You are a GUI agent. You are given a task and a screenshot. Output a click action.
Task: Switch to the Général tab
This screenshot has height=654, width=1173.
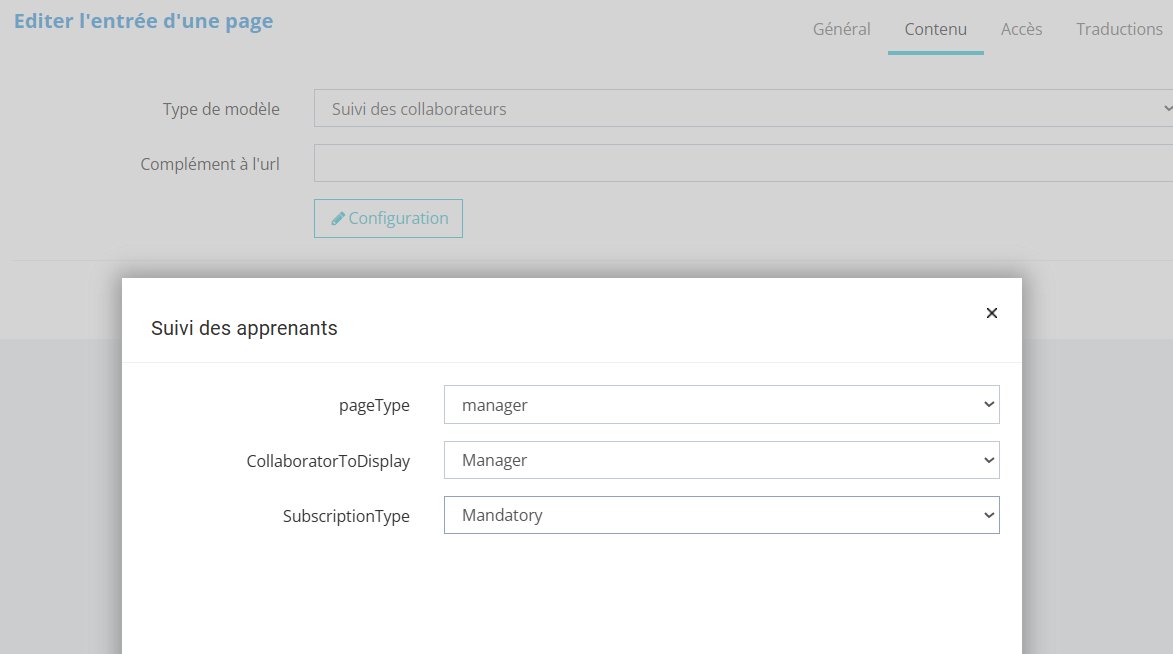click(841, 29)
